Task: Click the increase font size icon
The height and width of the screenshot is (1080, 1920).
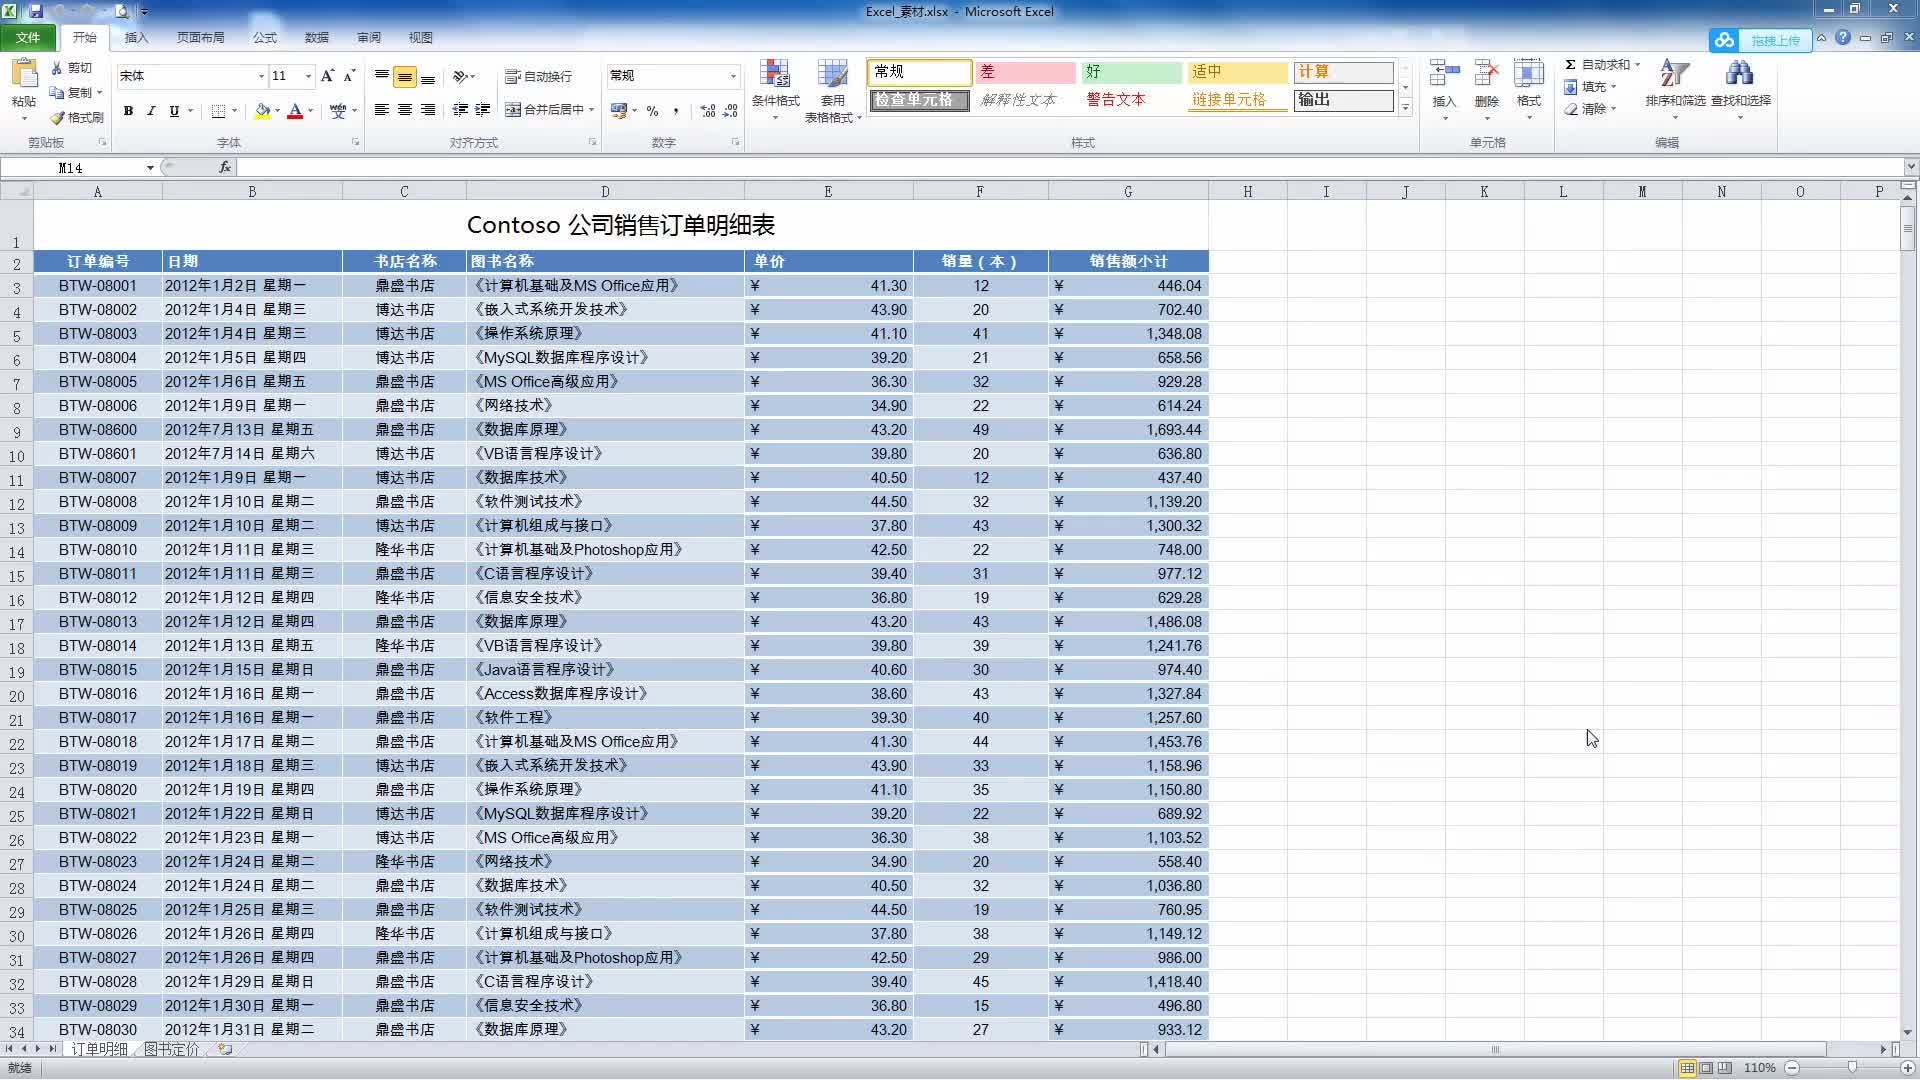Action: [327, 76]
